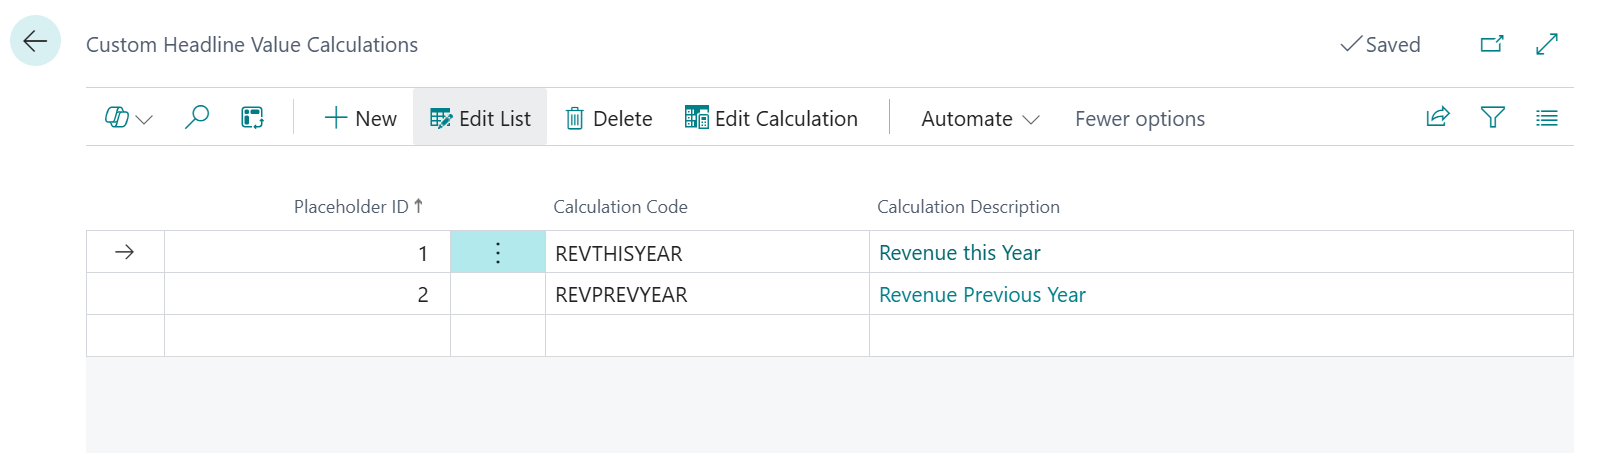The height and width of the screenshot is (453, 1616).
Task: Switch list view layout icon
Action: [1546, 118]
